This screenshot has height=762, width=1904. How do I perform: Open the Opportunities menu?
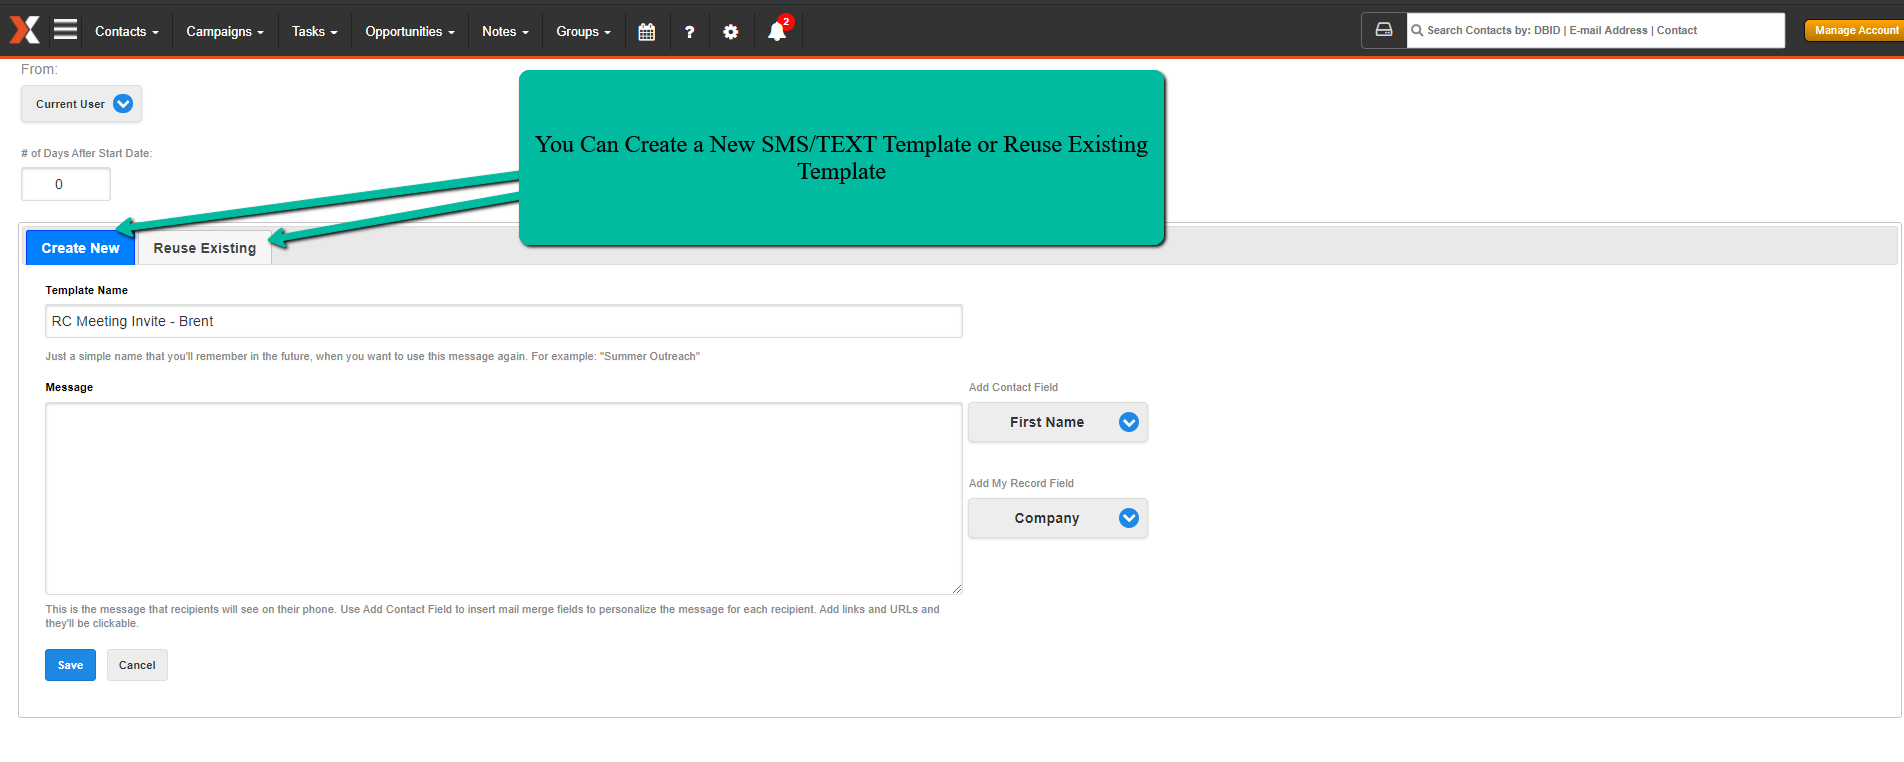pos(410,32)
